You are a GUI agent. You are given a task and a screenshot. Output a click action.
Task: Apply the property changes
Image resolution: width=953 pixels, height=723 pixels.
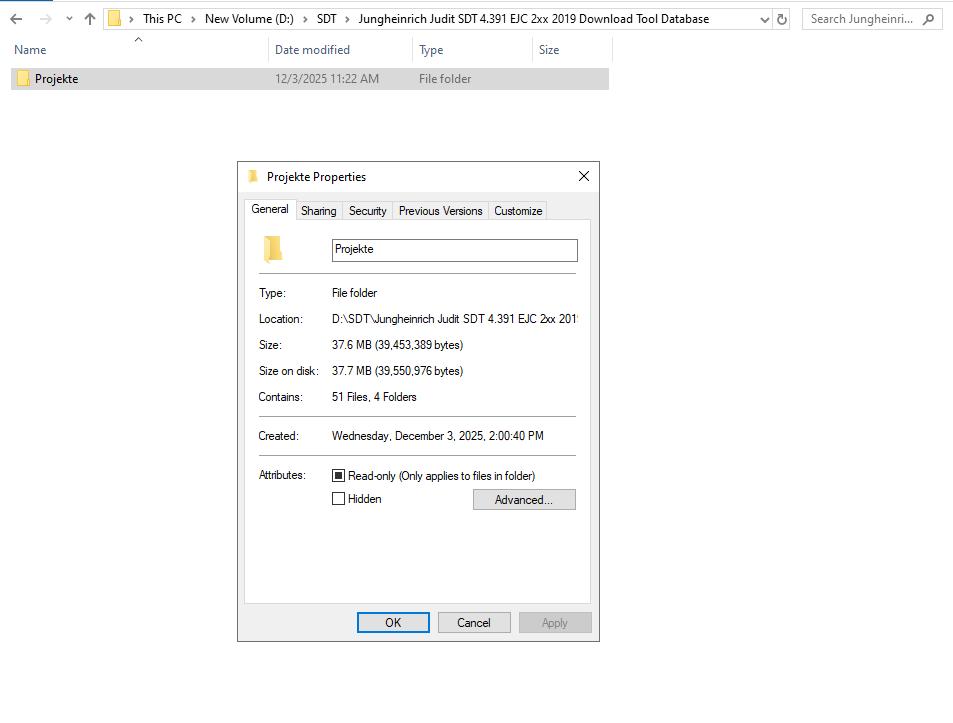pyautogui.click(x=555, y=622)
